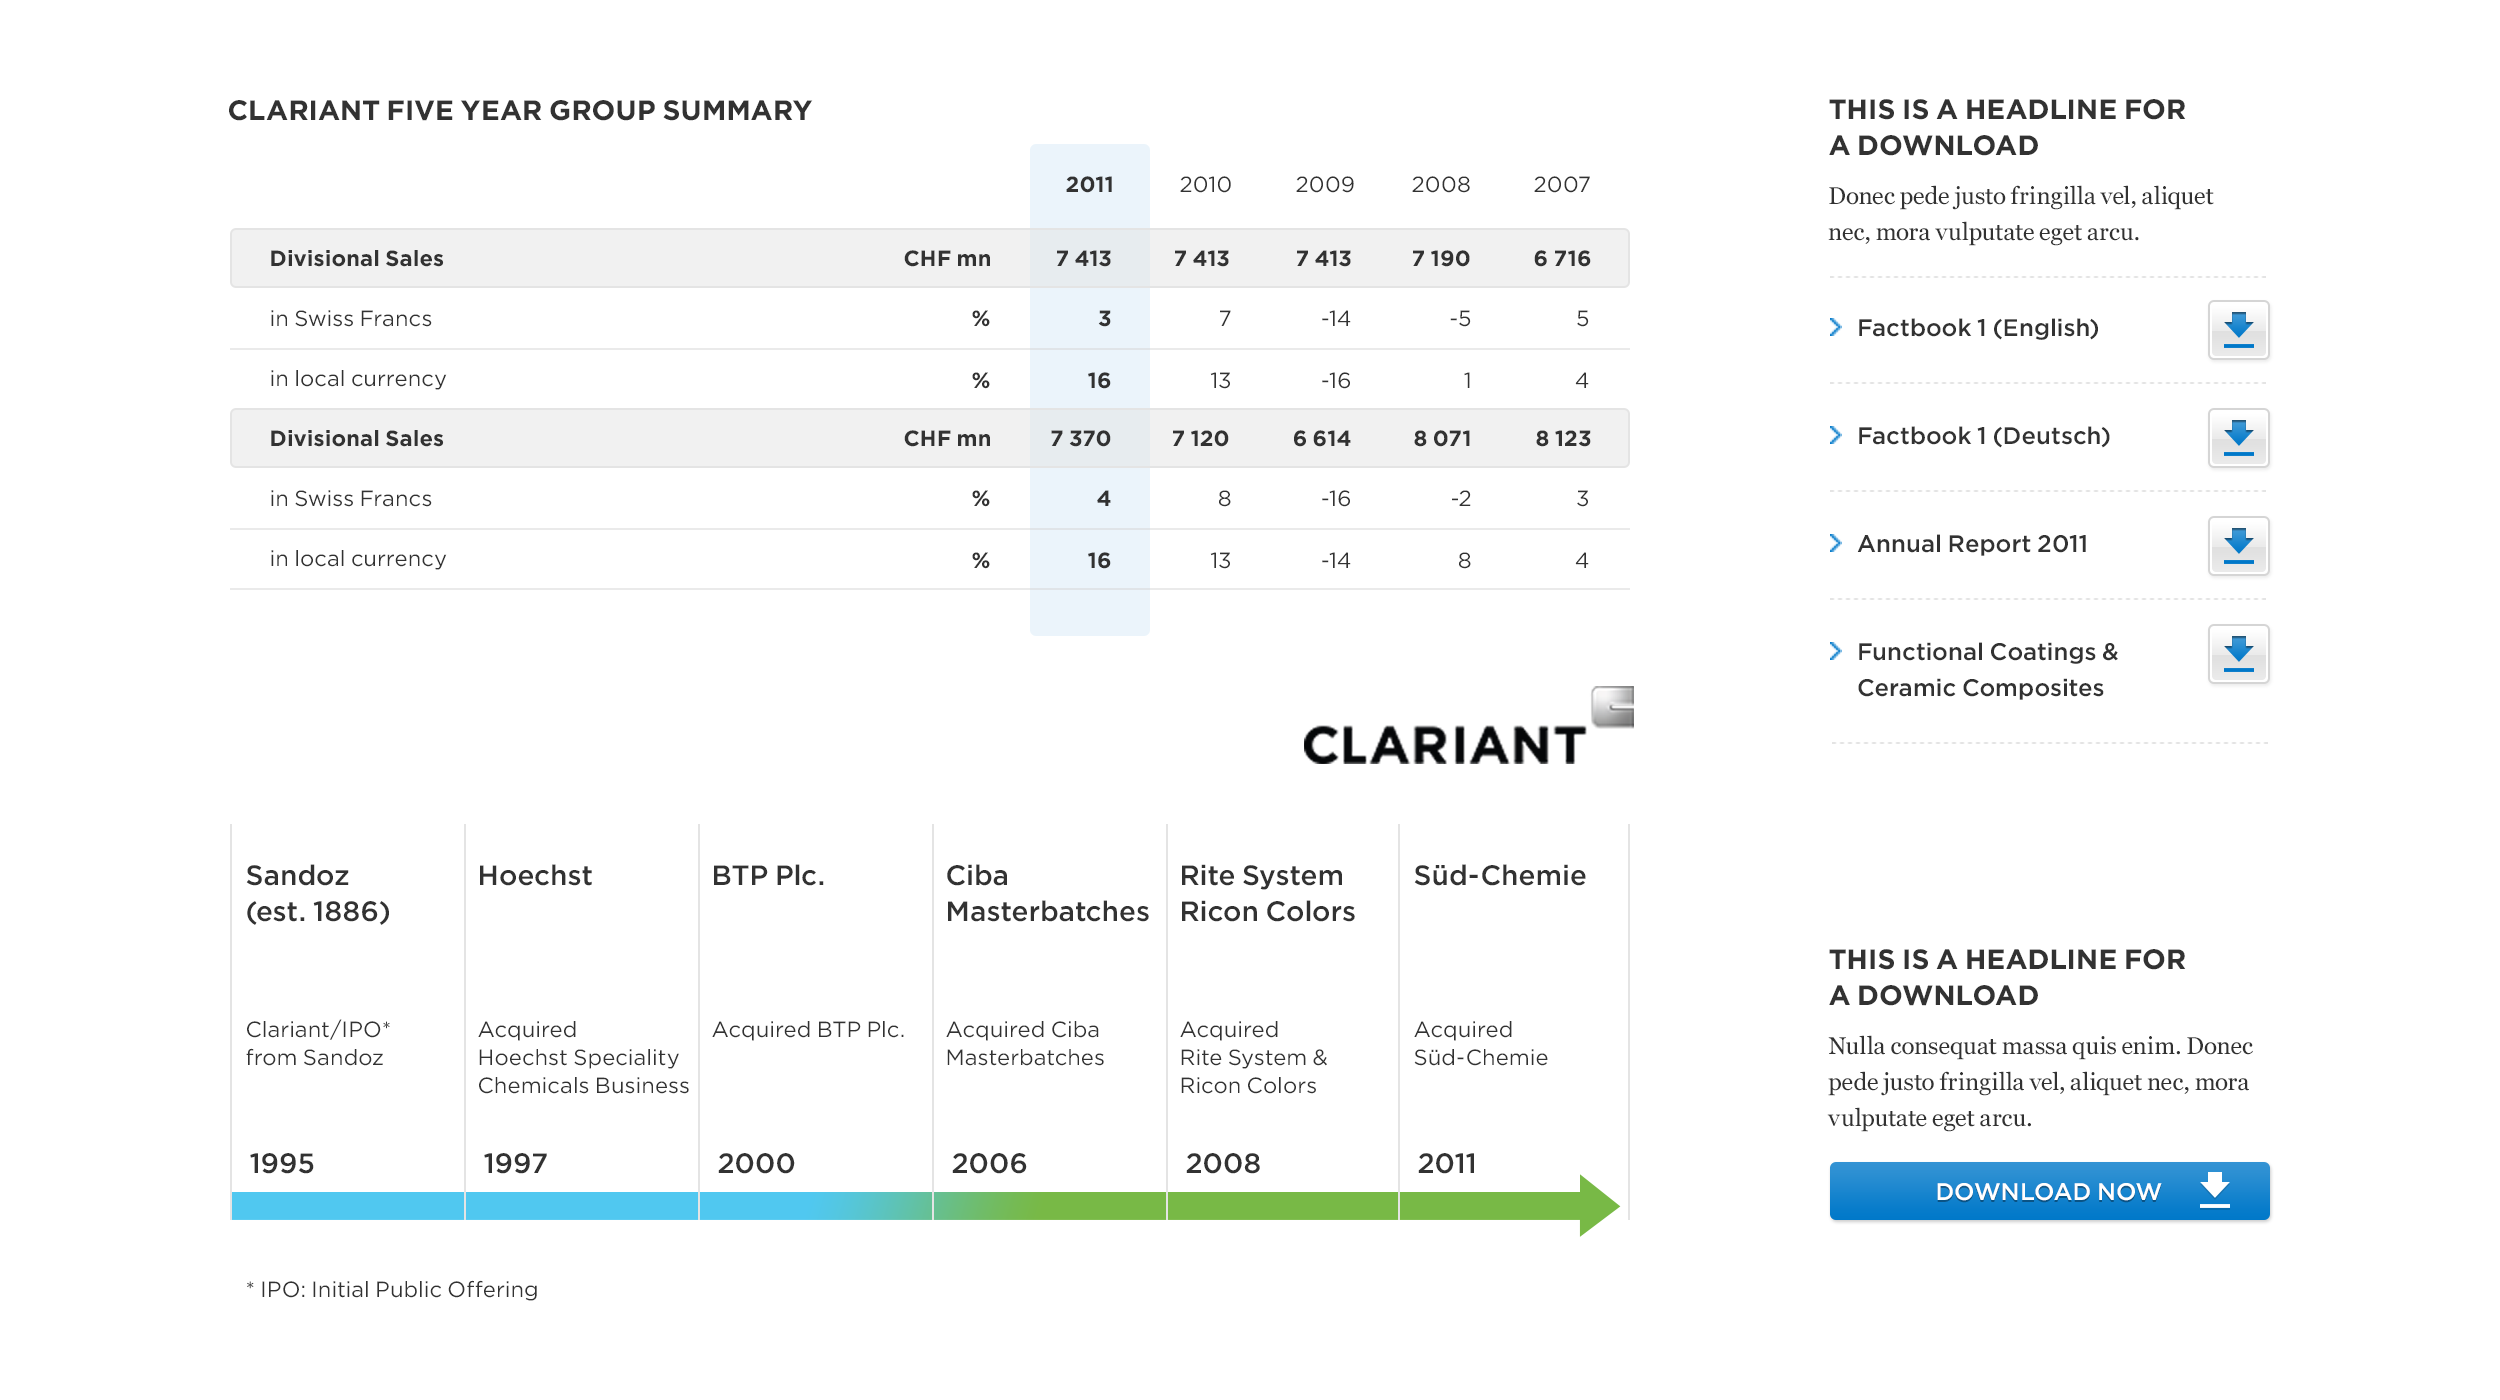Click the second 'Divisional Sales' row label
The height and width of the screenshot is (1400, 2500).
point(356,438)
